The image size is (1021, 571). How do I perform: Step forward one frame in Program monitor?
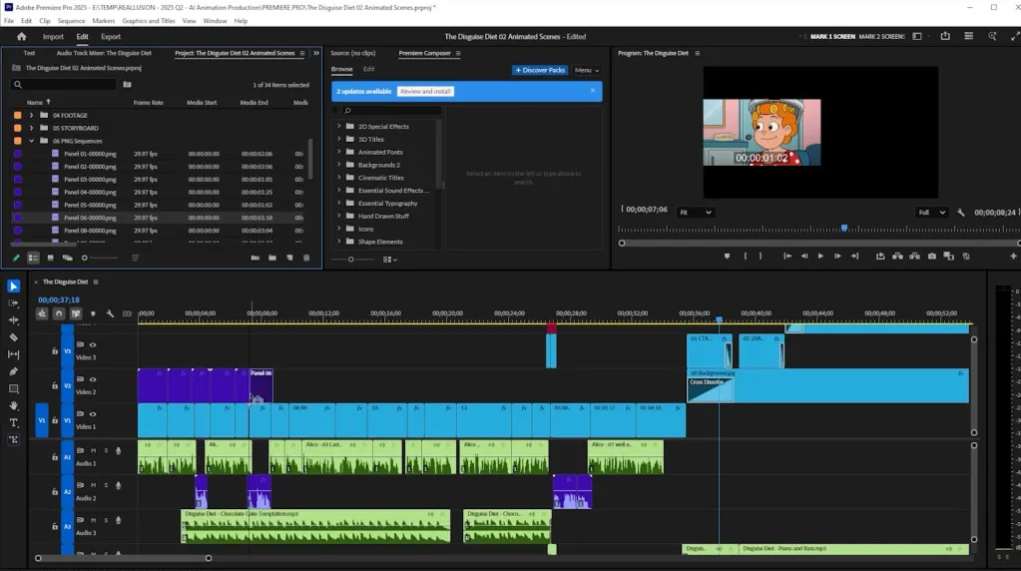point(837,257)
